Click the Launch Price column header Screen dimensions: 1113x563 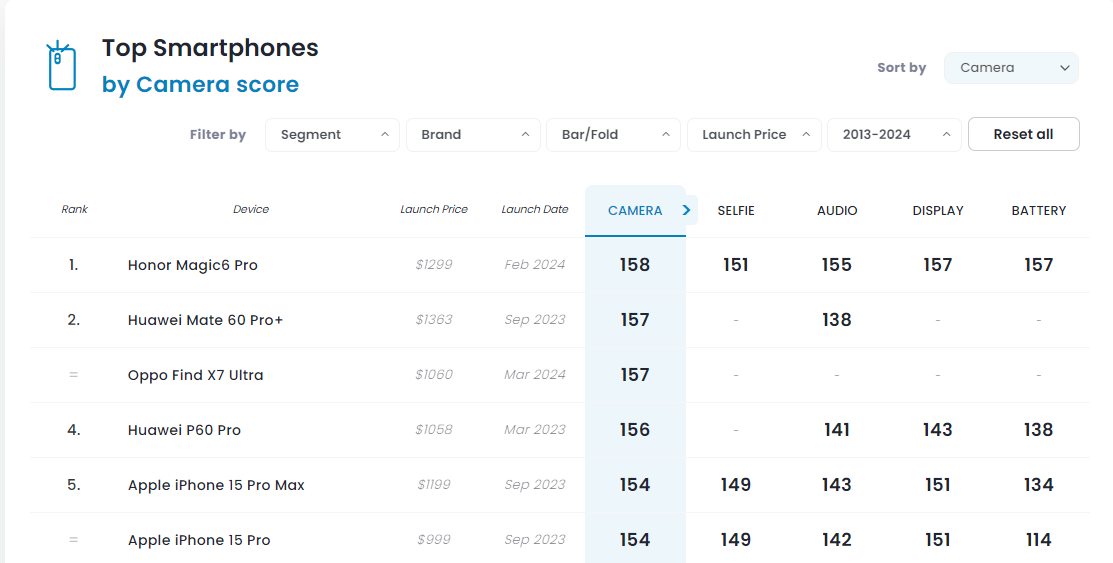pyautogui.click(x=434, y=209)
